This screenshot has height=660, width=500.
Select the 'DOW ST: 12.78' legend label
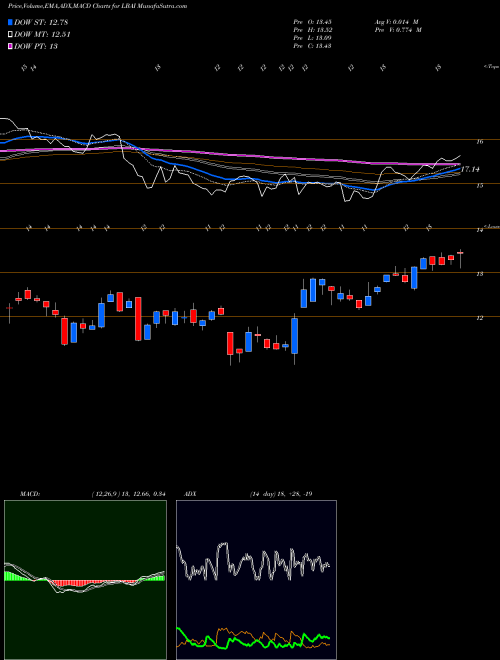(x=41, y=22)
